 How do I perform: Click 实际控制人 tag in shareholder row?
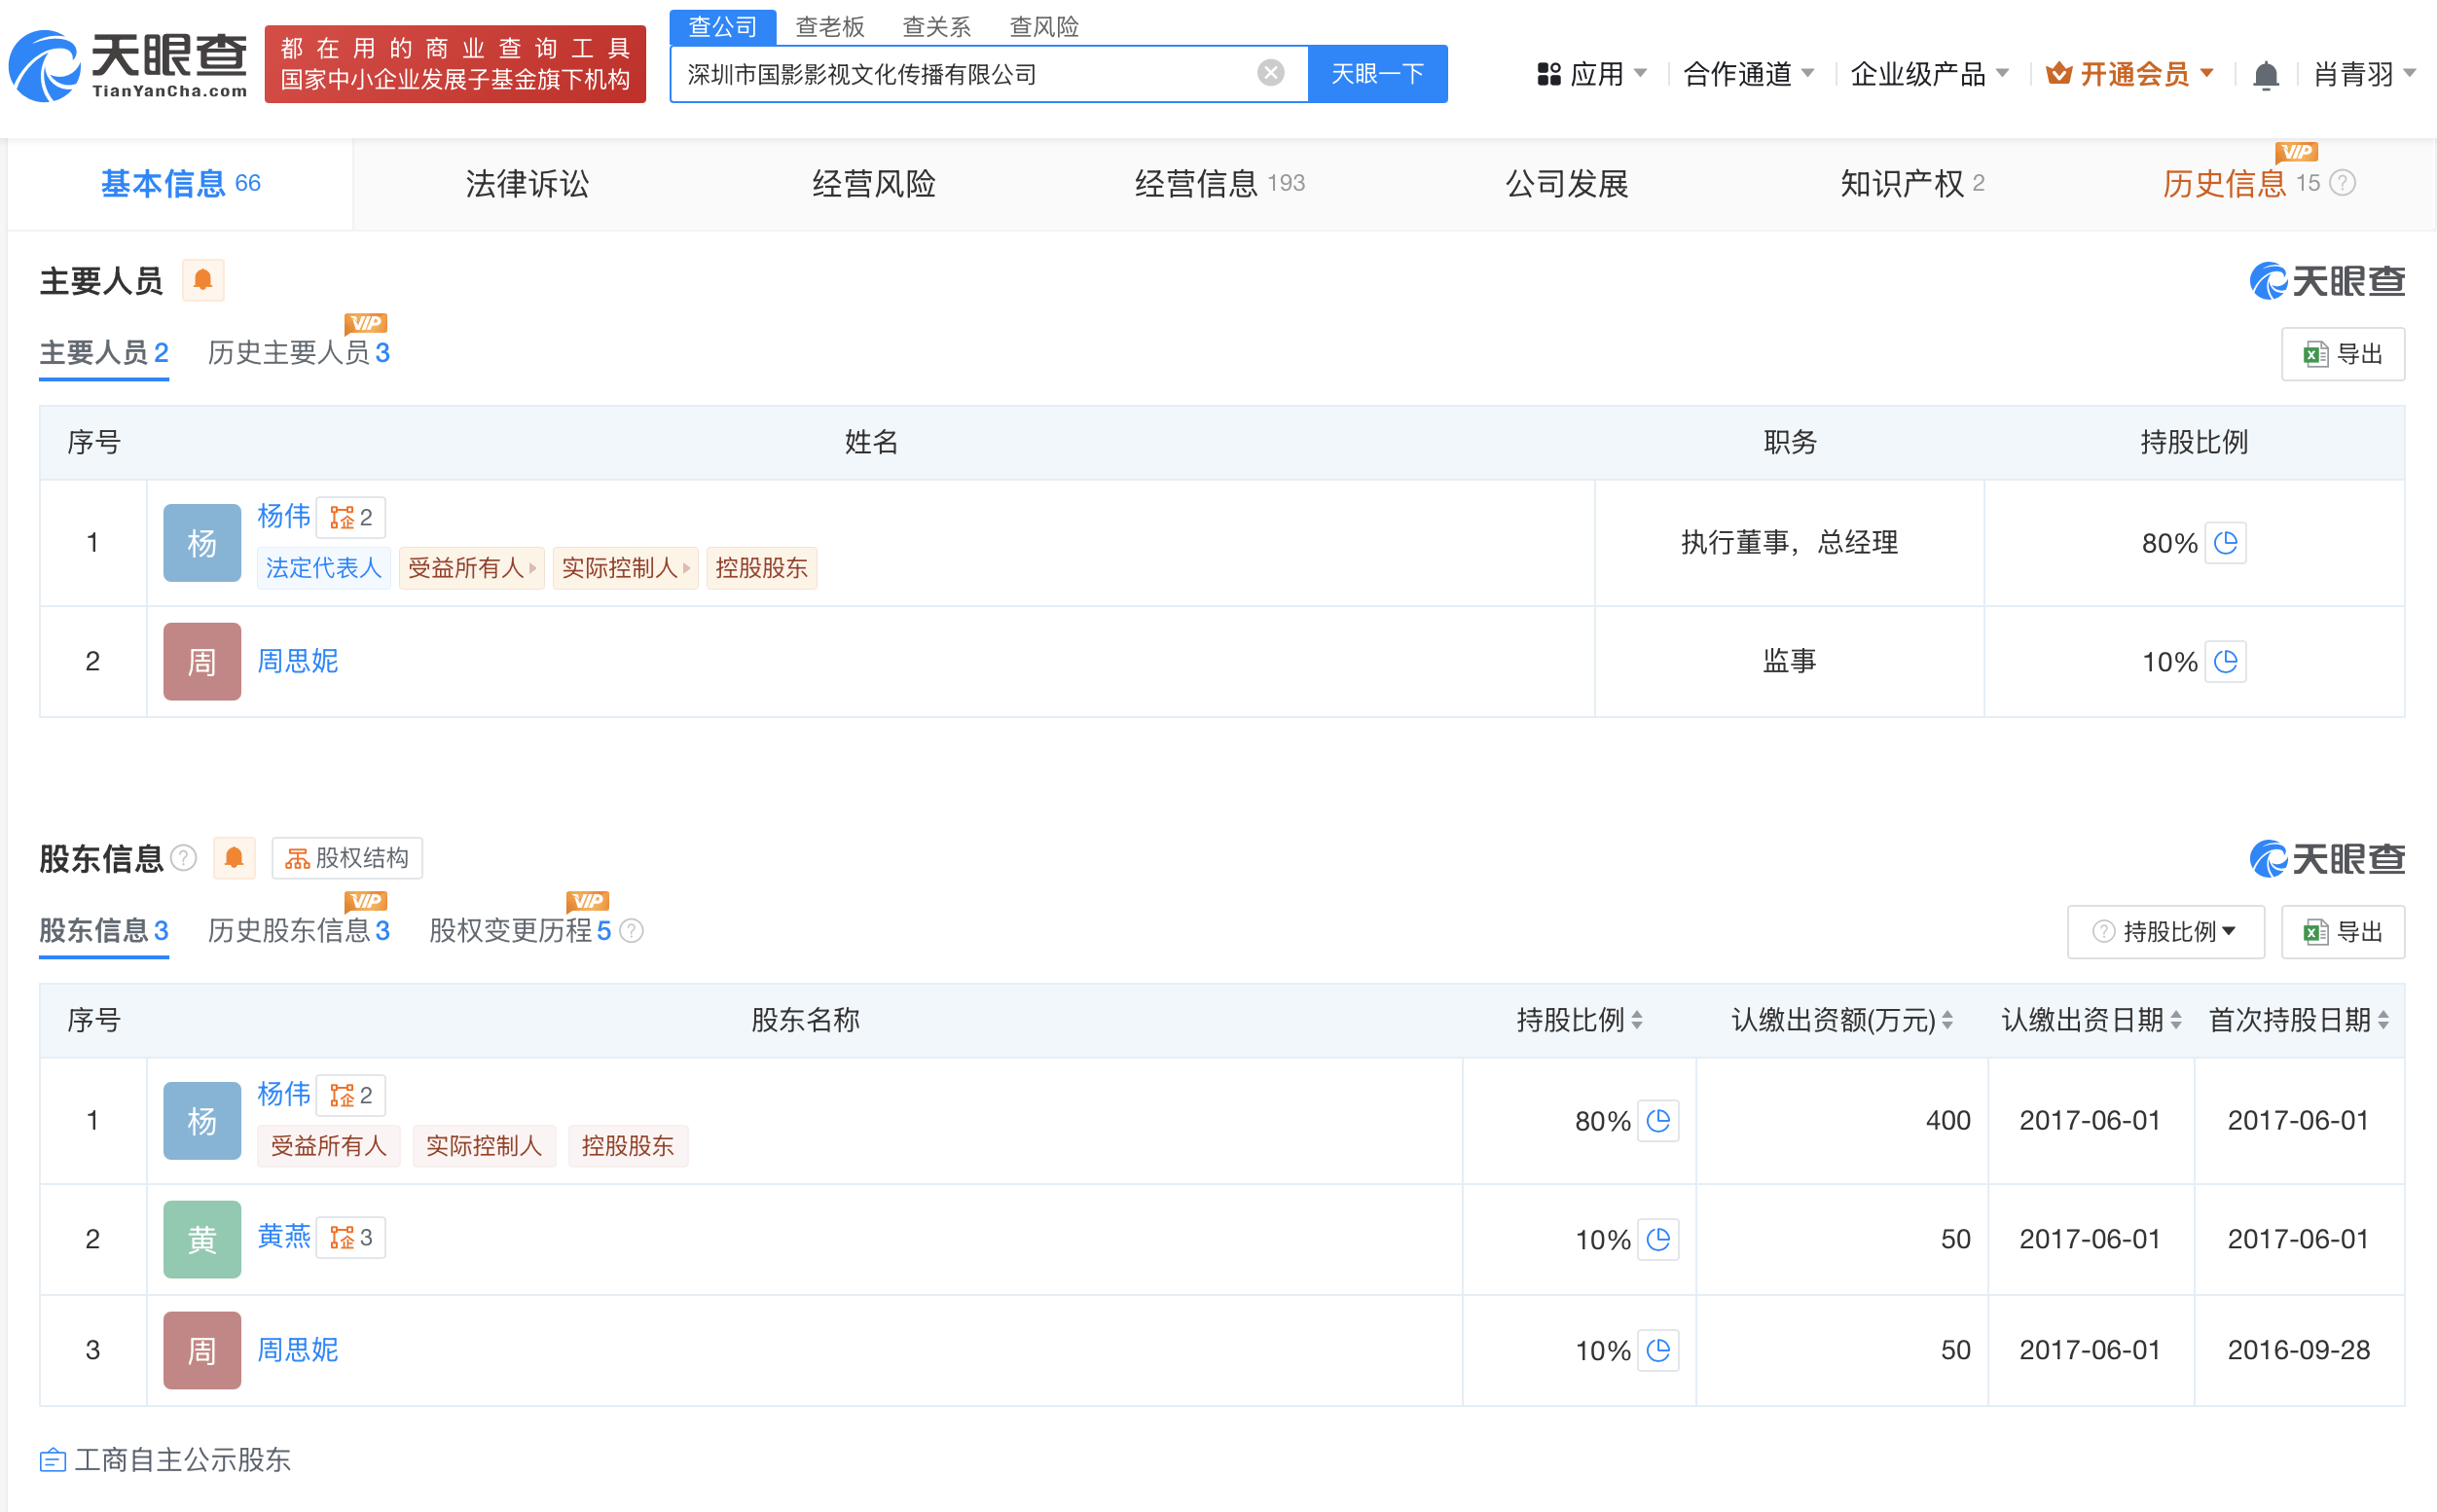[484, 1146]
